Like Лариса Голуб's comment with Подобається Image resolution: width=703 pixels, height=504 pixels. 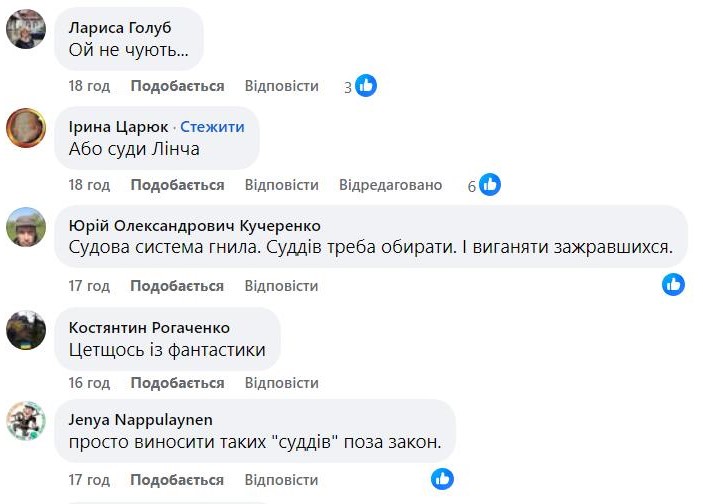tap(177, 86)
